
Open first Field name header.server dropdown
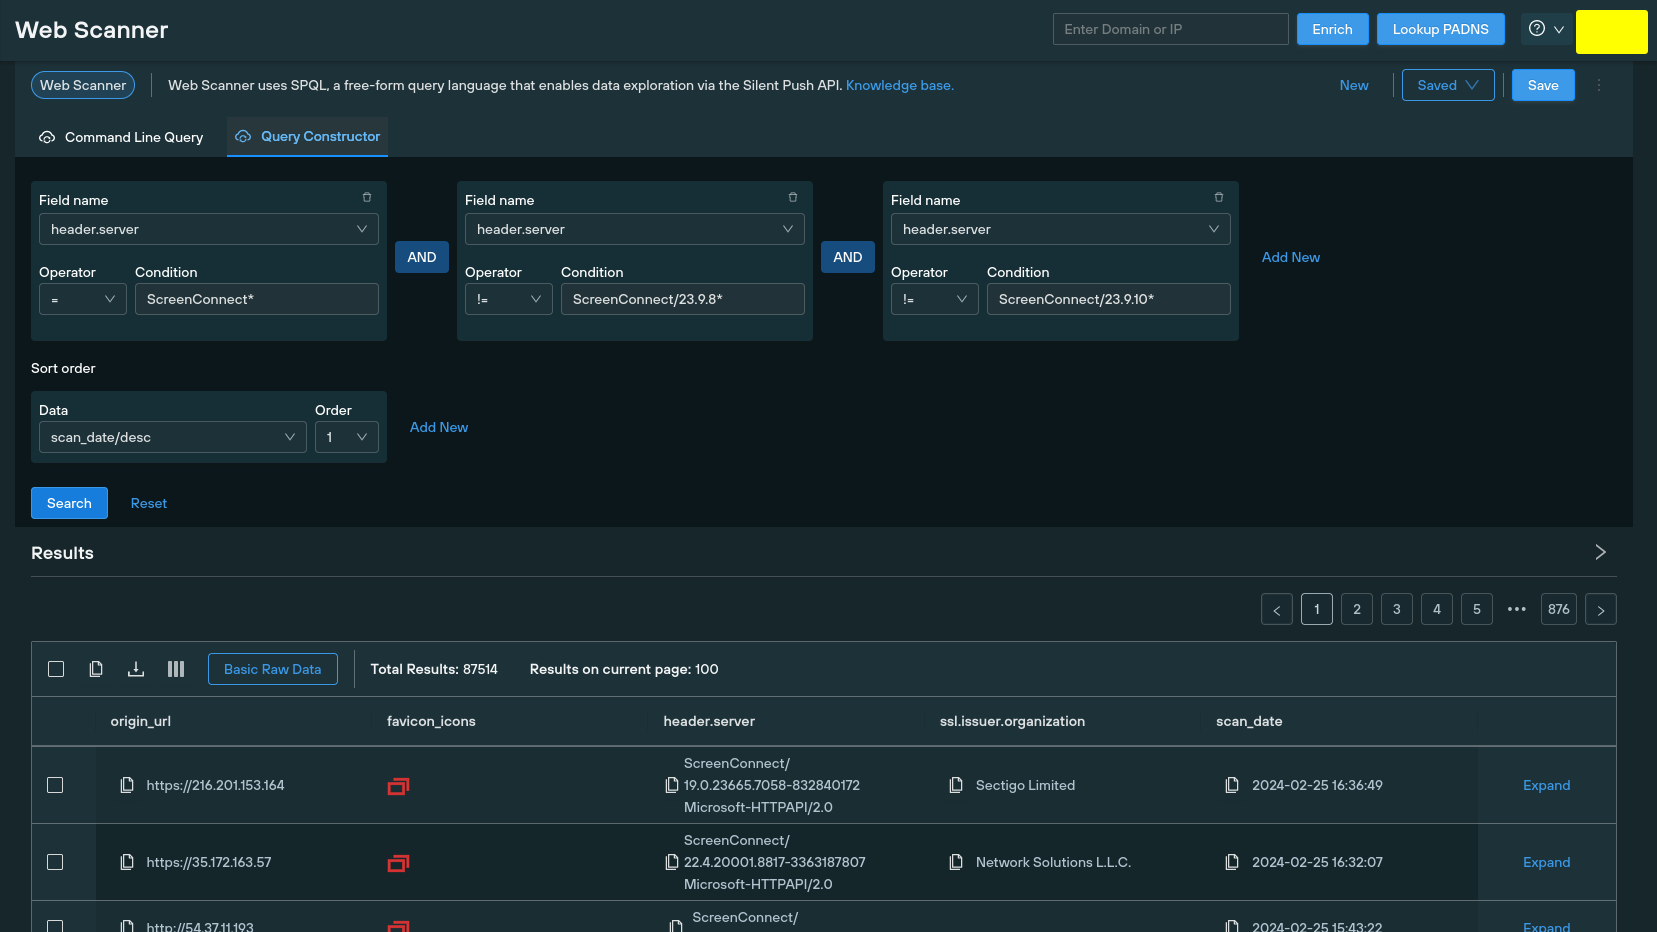[x=209, y=229]
